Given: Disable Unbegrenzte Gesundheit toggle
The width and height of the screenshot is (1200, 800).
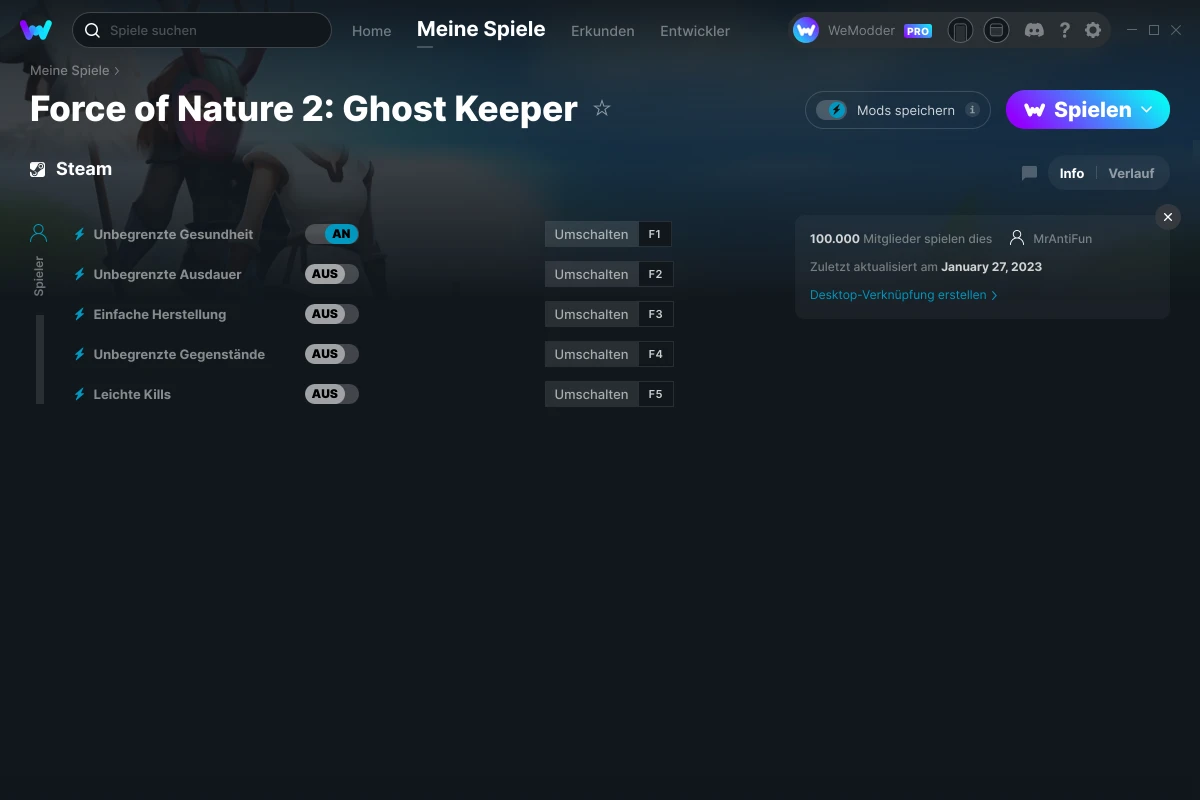Looking at the screenshot, I should coord(332,234).
